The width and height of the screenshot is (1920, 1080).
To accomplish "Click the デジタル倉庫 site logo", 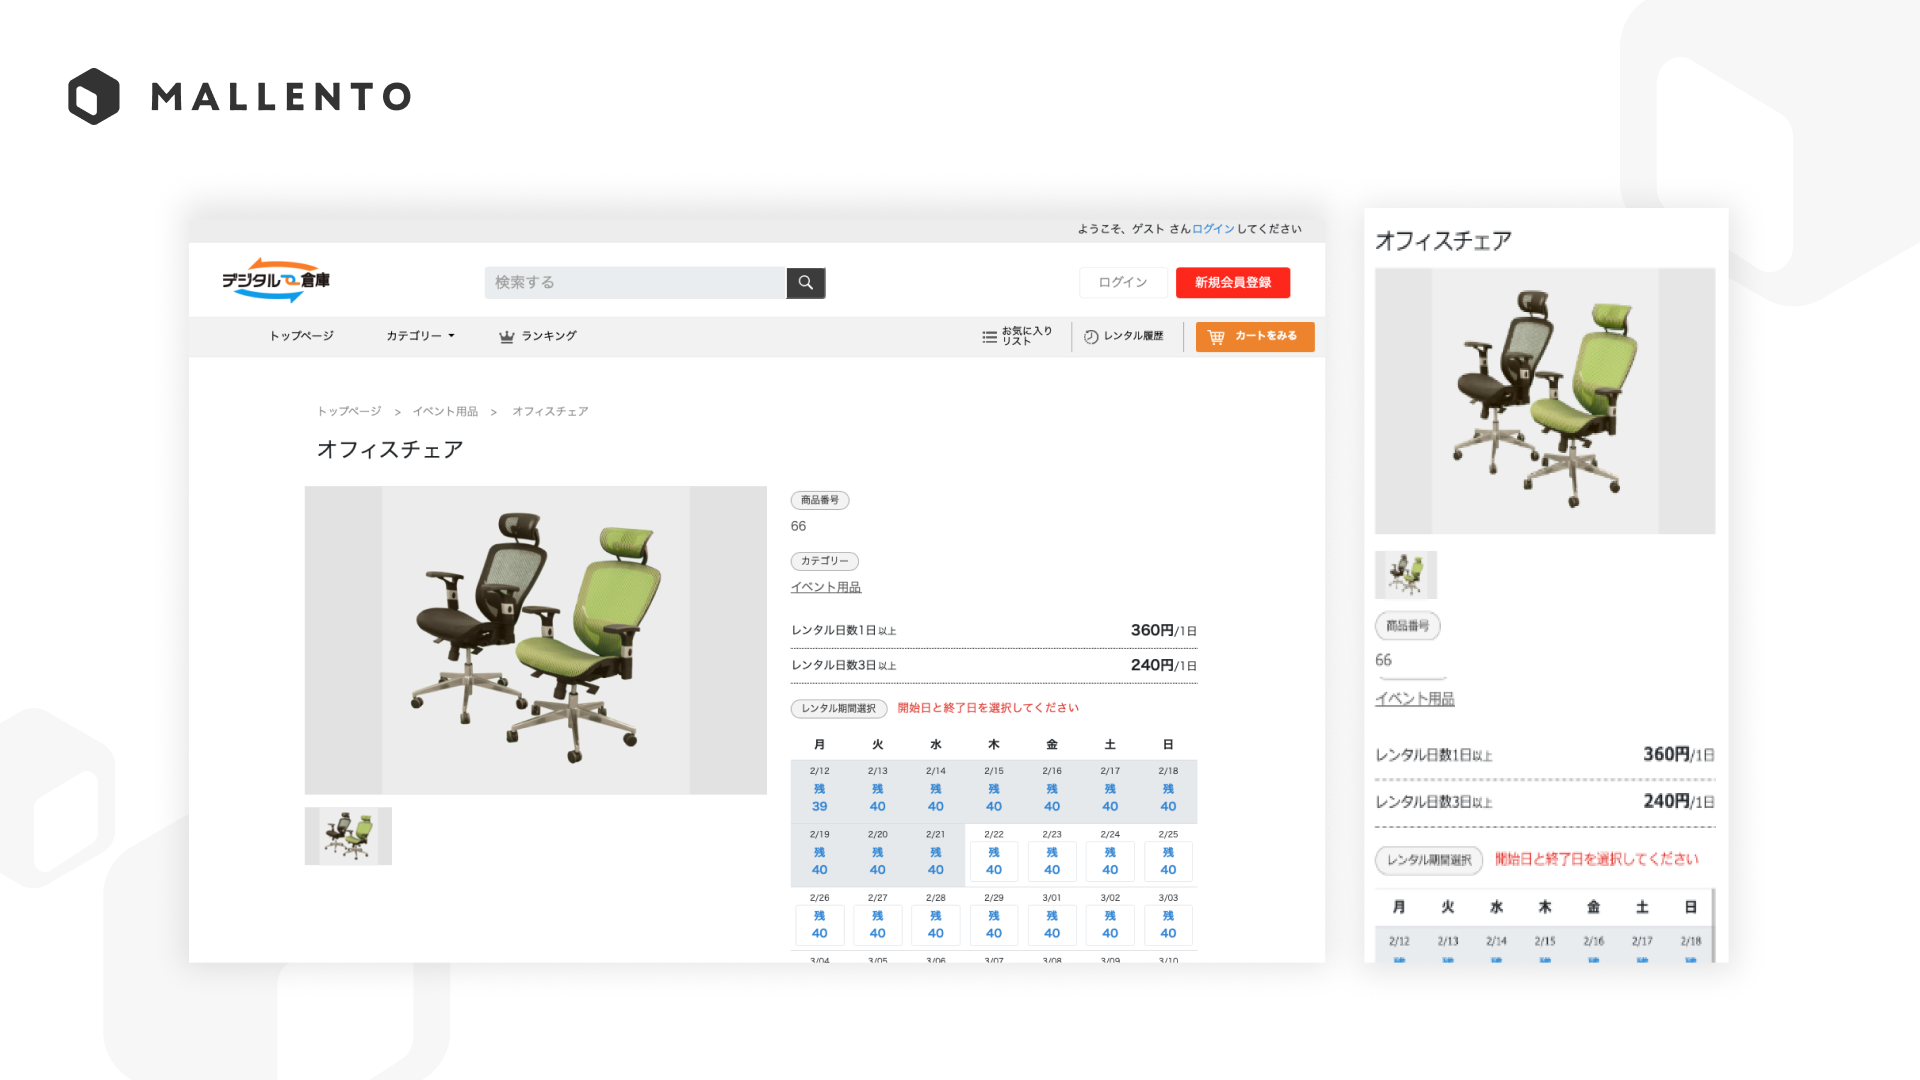I will pyautogui.click(x=276, y=280).
